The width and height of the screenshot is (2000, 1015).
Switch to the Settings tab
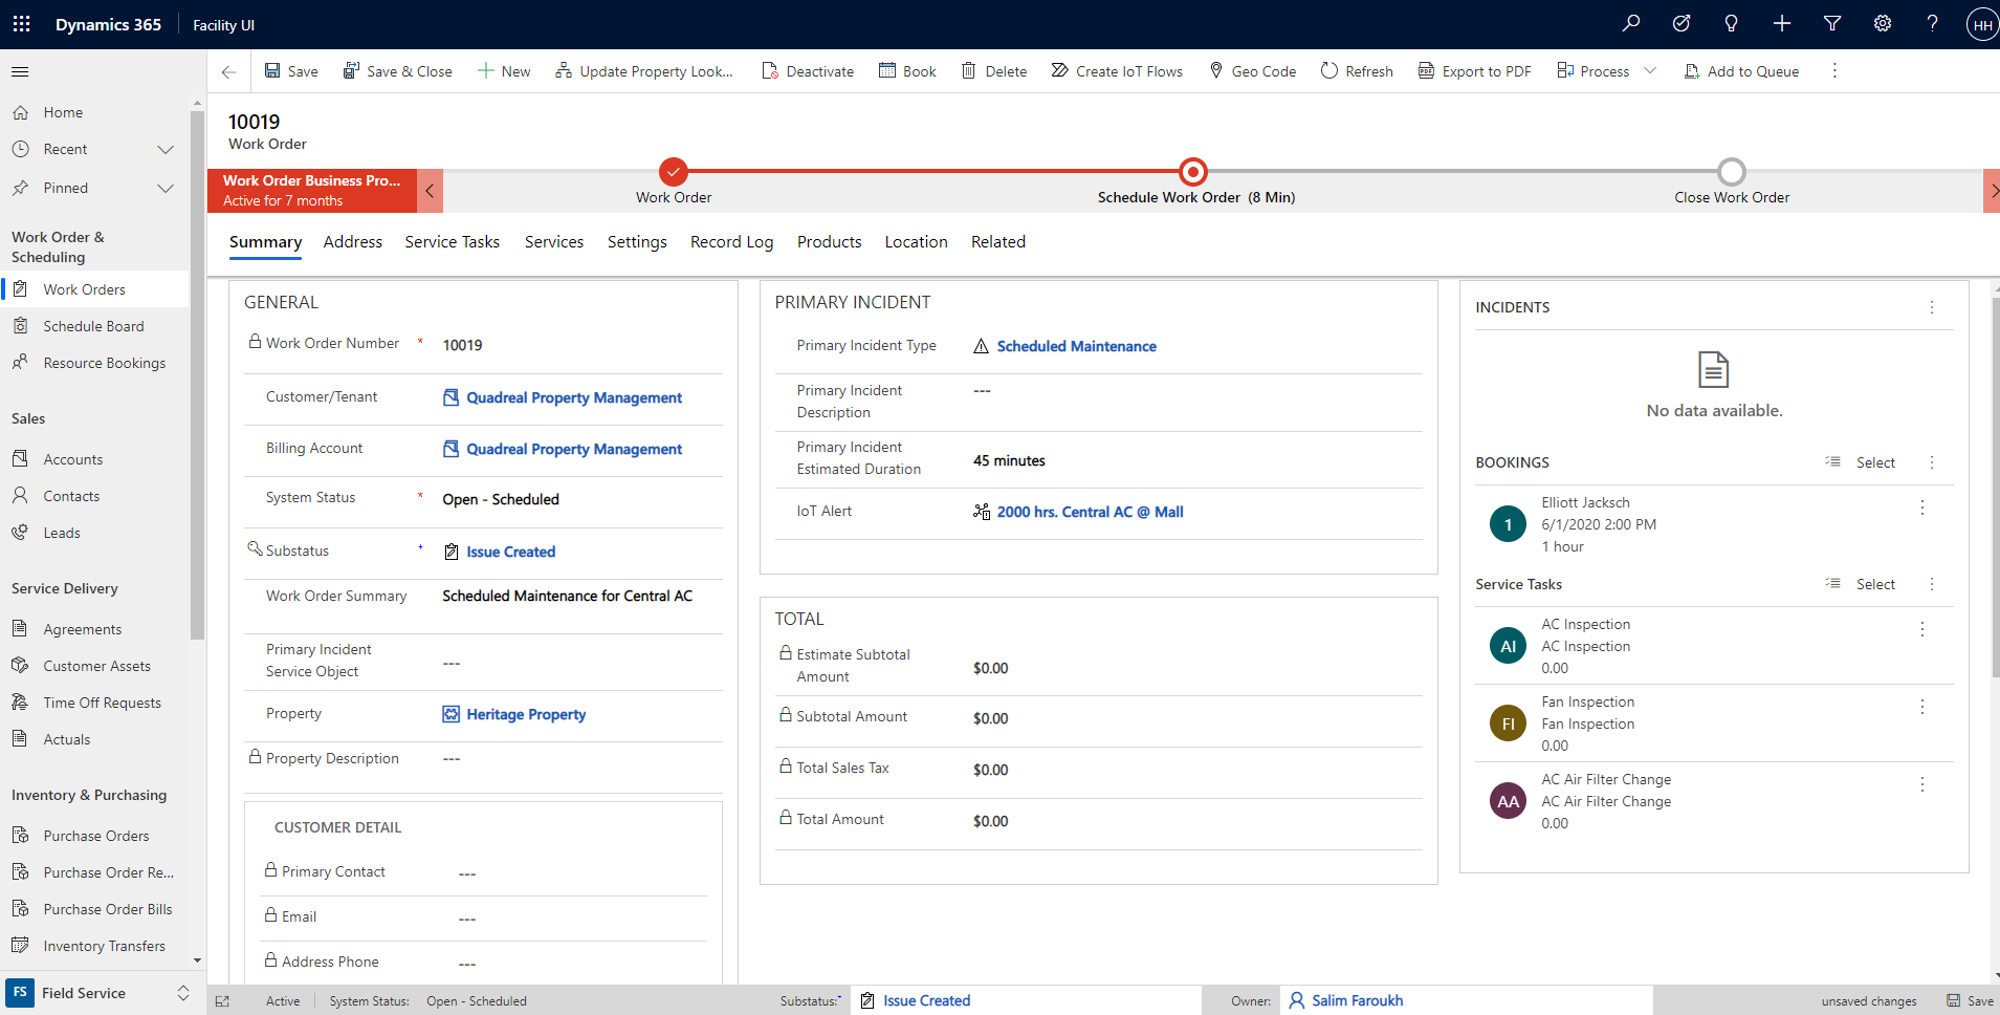[x=637, y=242]
